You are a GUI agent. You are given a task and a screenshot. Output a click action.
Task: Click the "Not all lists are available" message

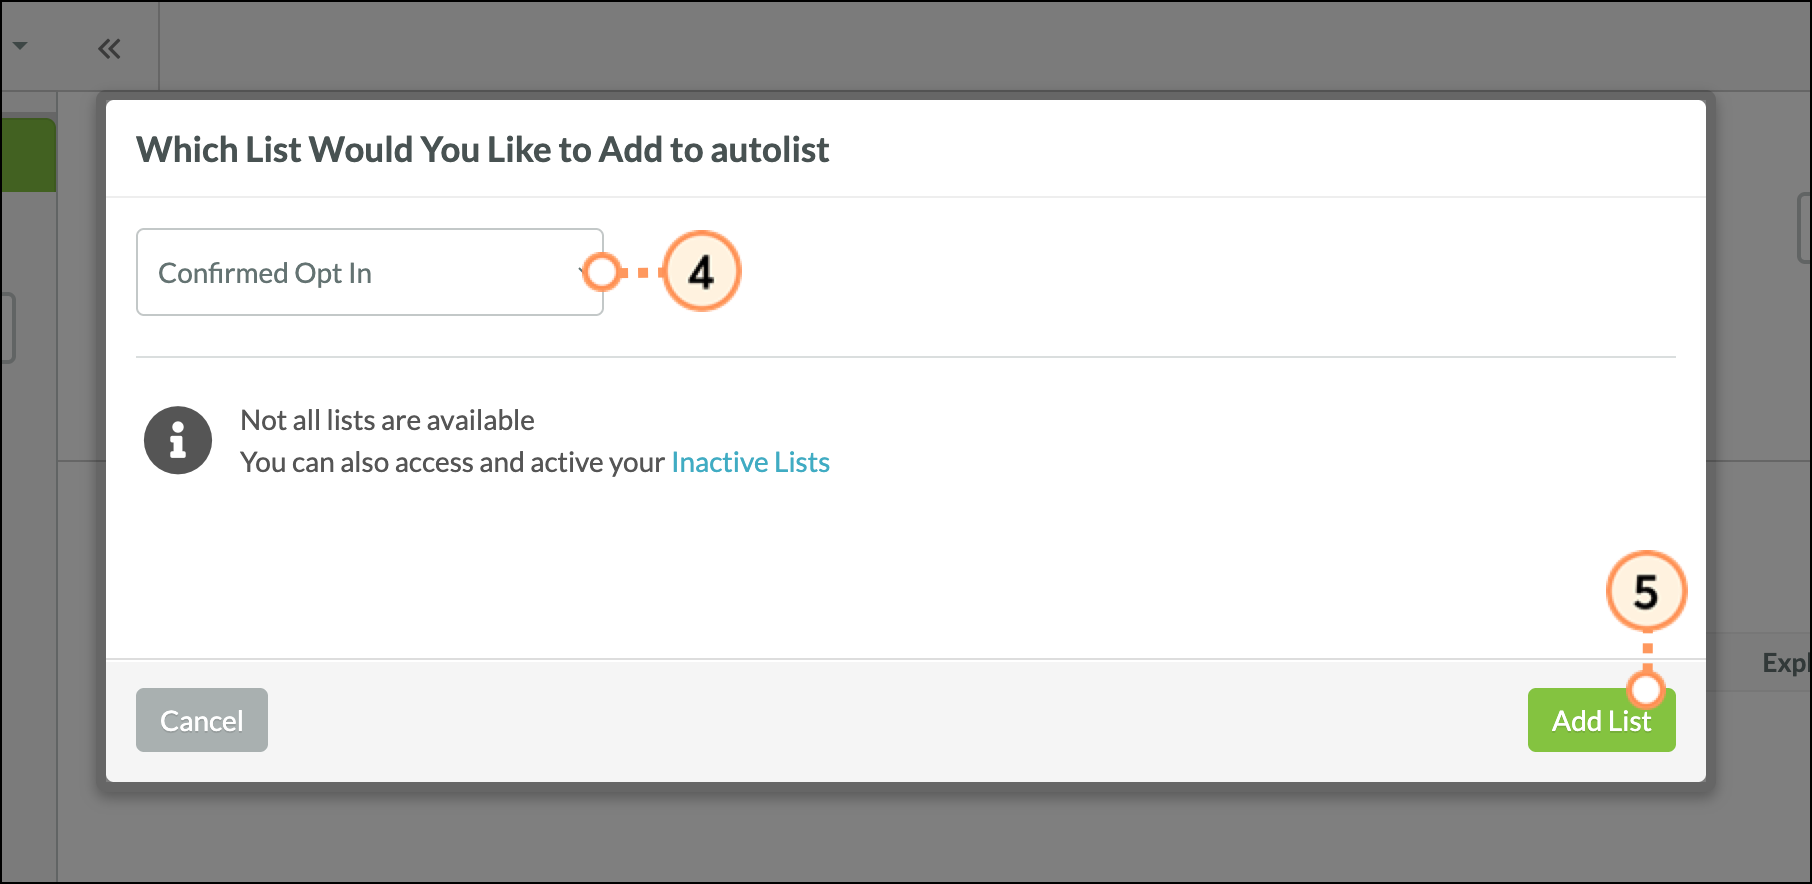pos(387,420)
